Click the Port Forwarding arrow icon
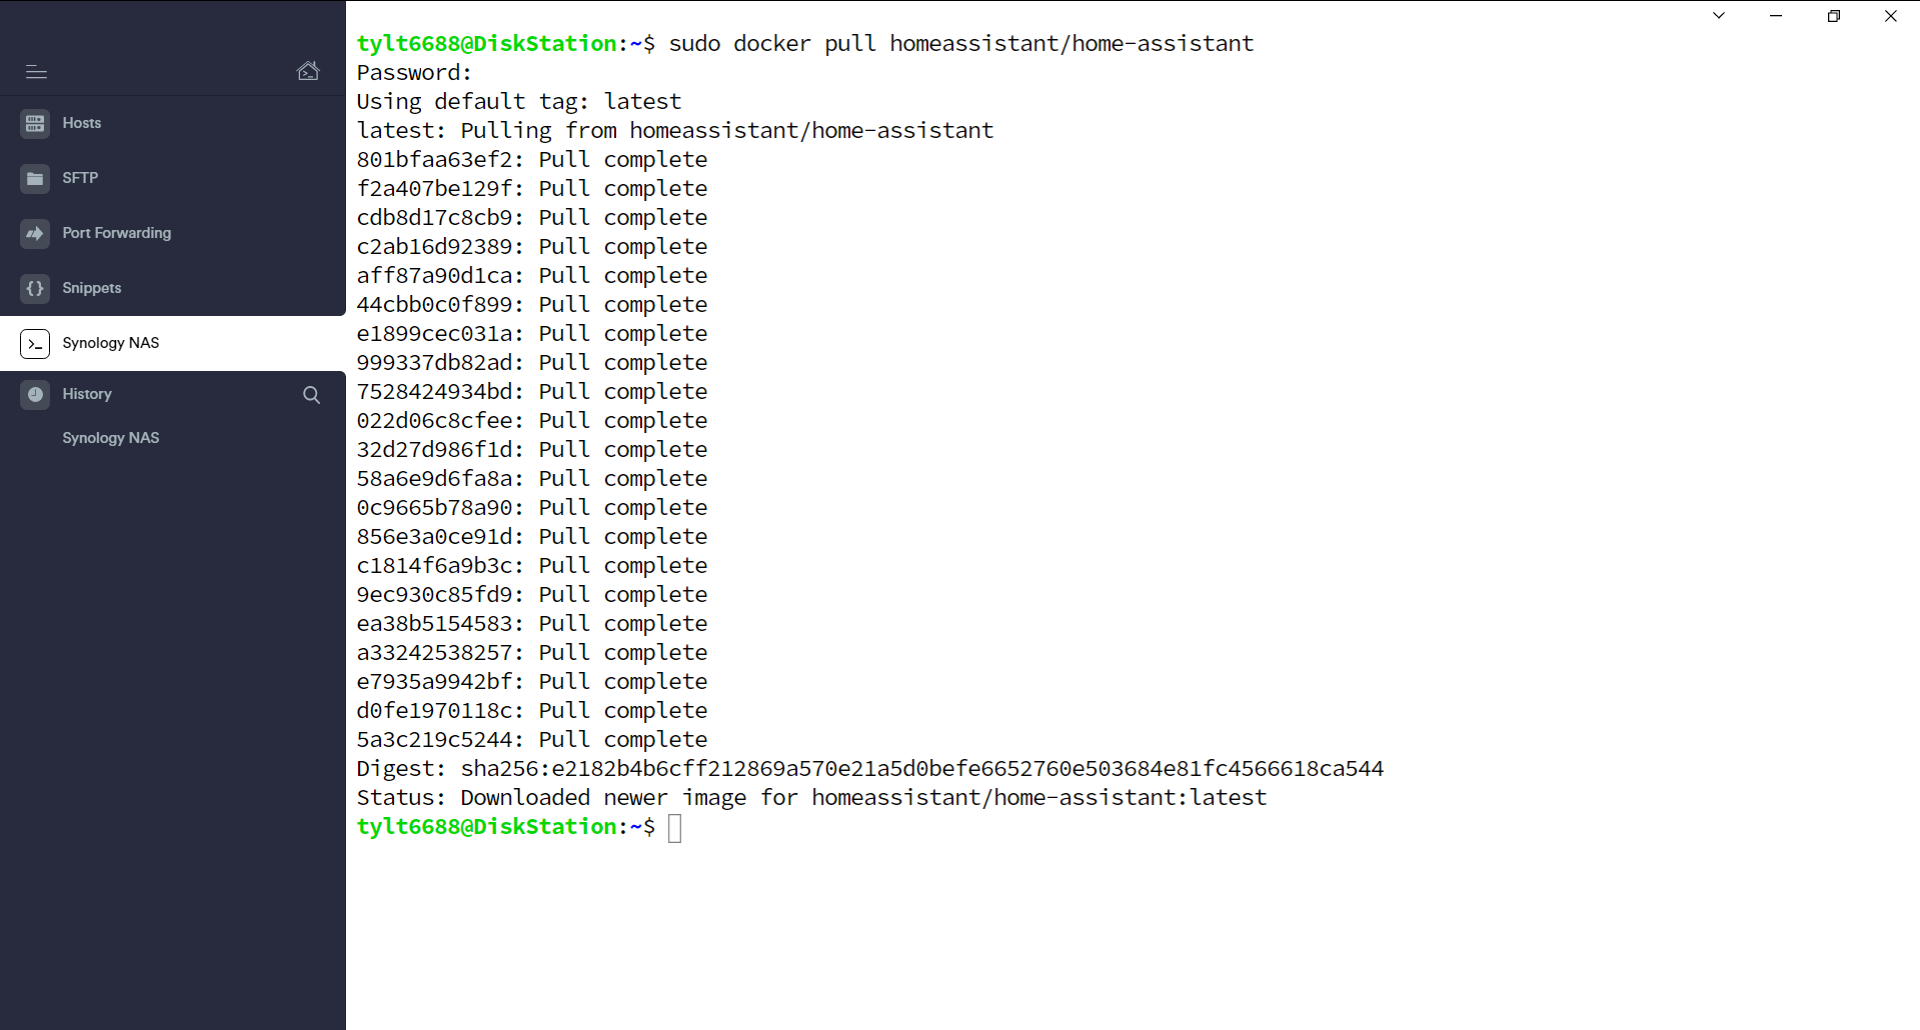Screen dimensions: 1920x1030 coord(35,233)
